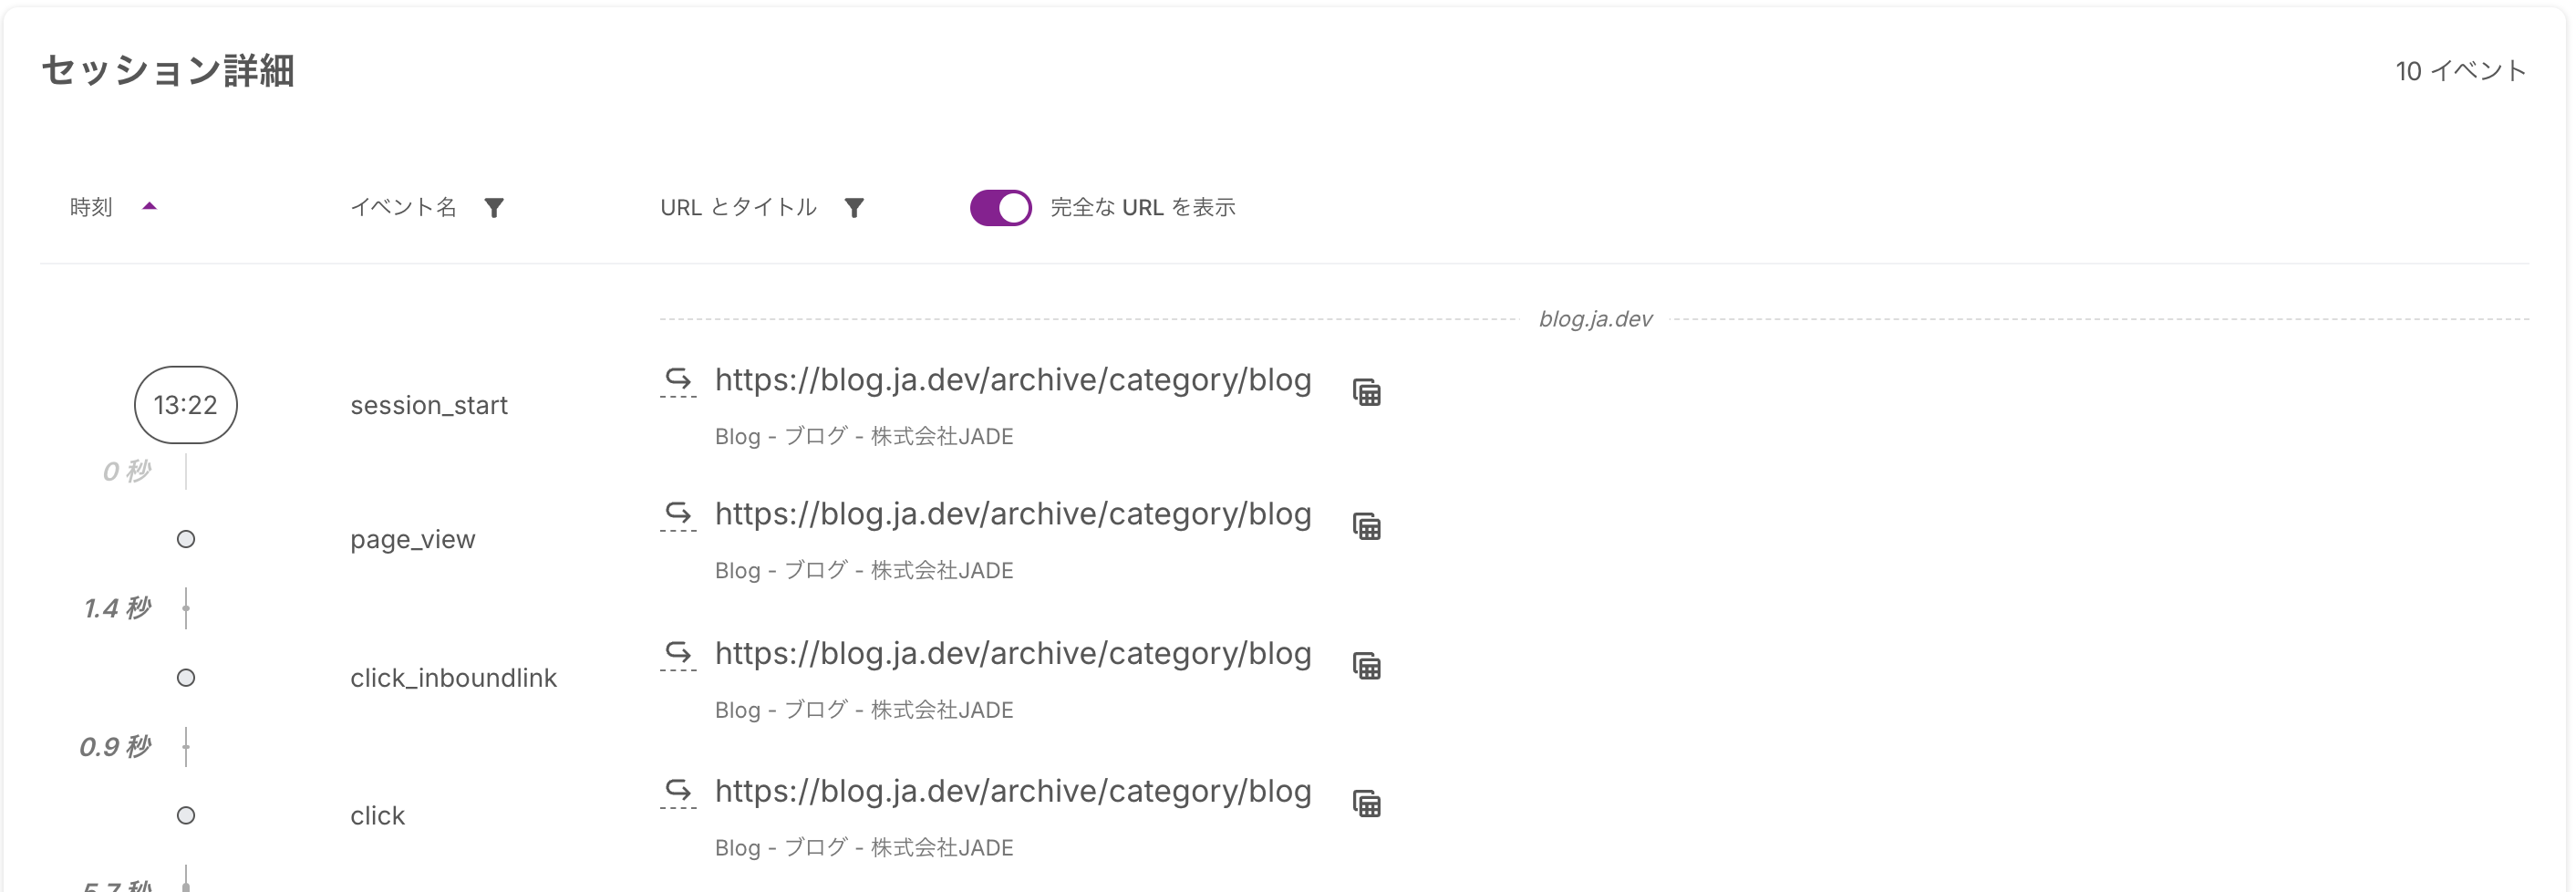Open the click_inboundlink row URL link
Screen dimensions: 2576x892
click(x=1013, y=654)
